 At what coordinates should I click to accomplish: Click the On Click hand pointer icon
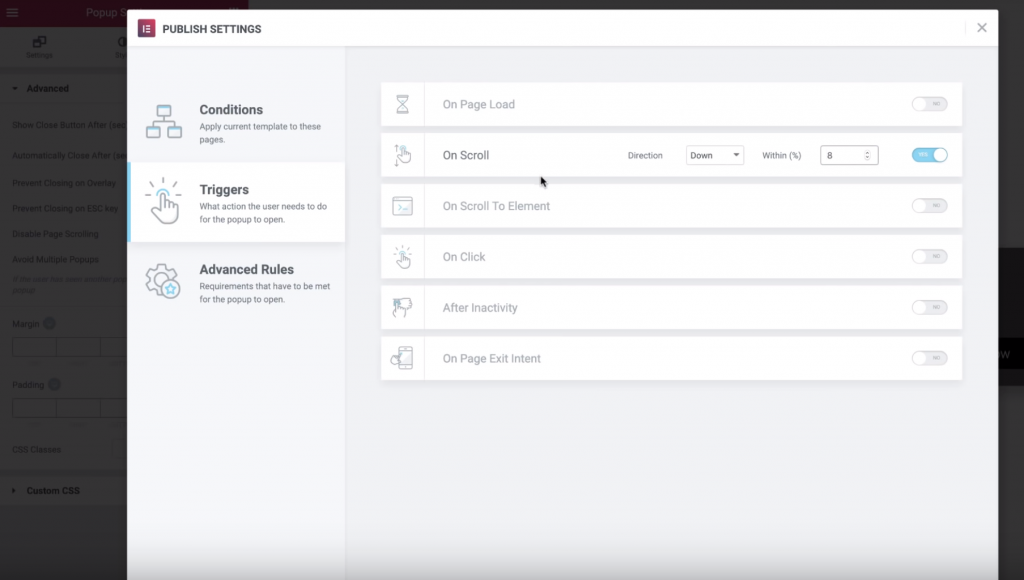point(402,257)
